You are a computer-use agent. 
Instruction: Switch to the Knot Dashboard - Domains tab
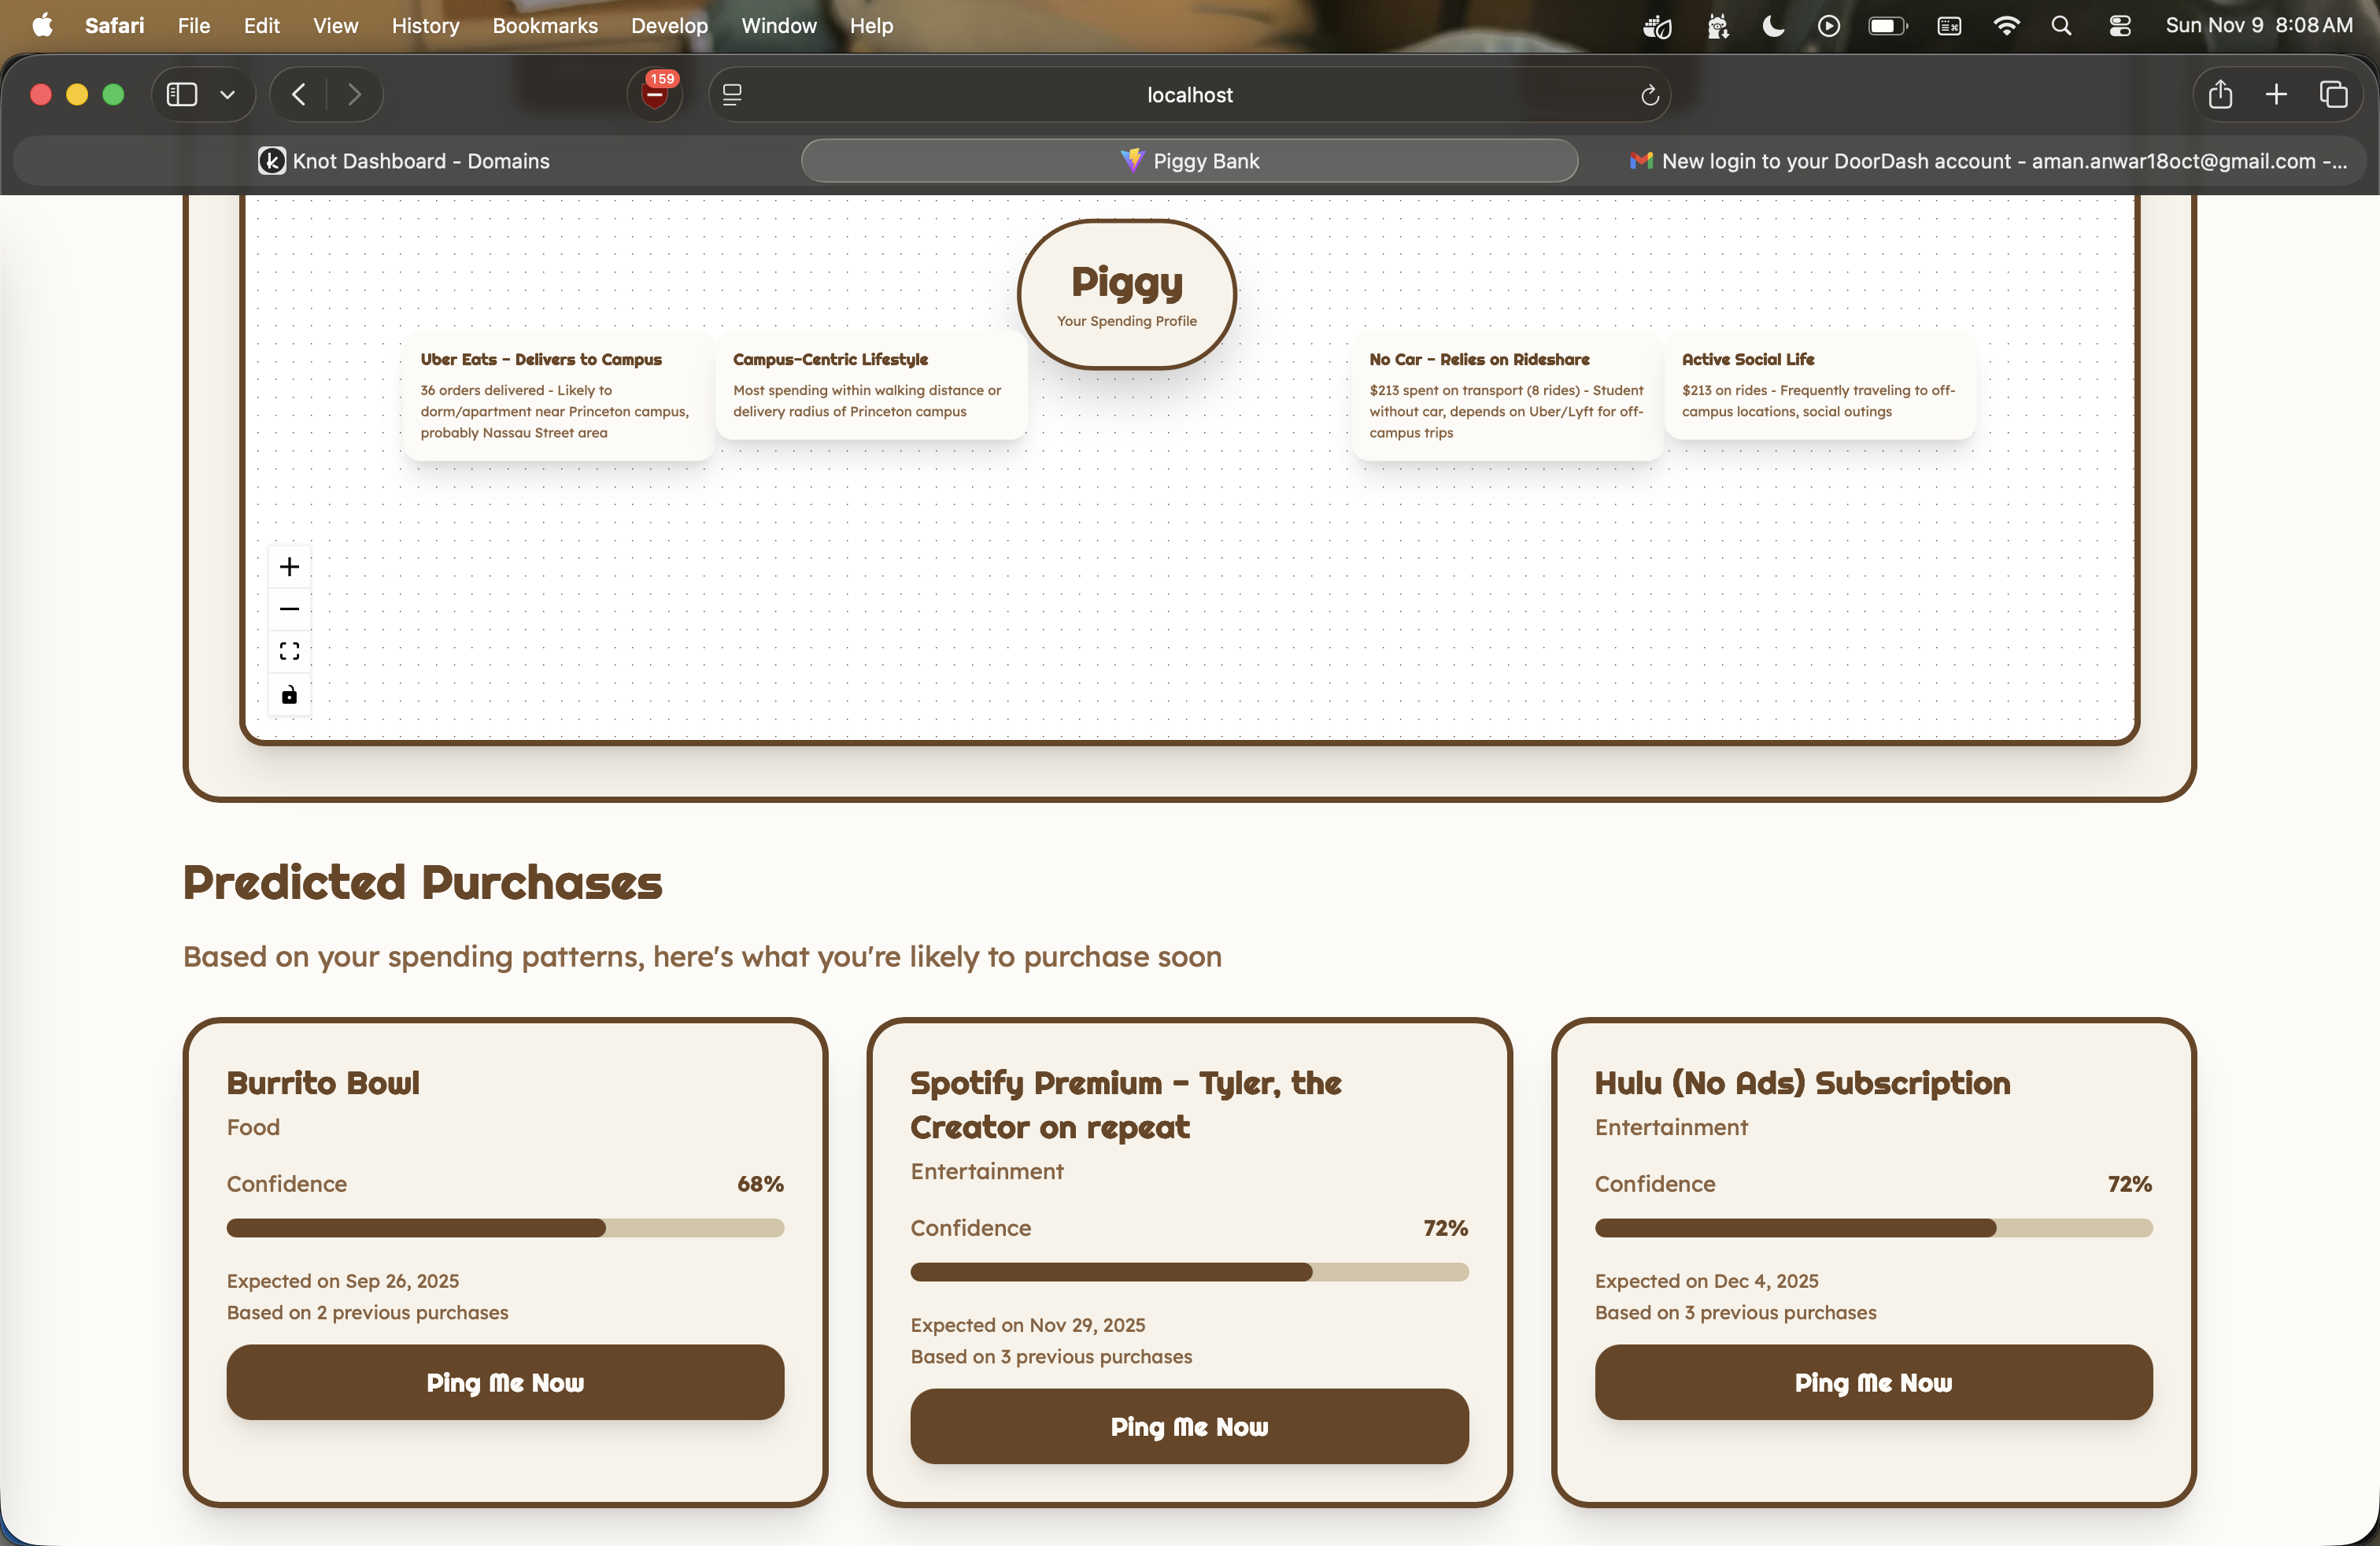point(404,161)
